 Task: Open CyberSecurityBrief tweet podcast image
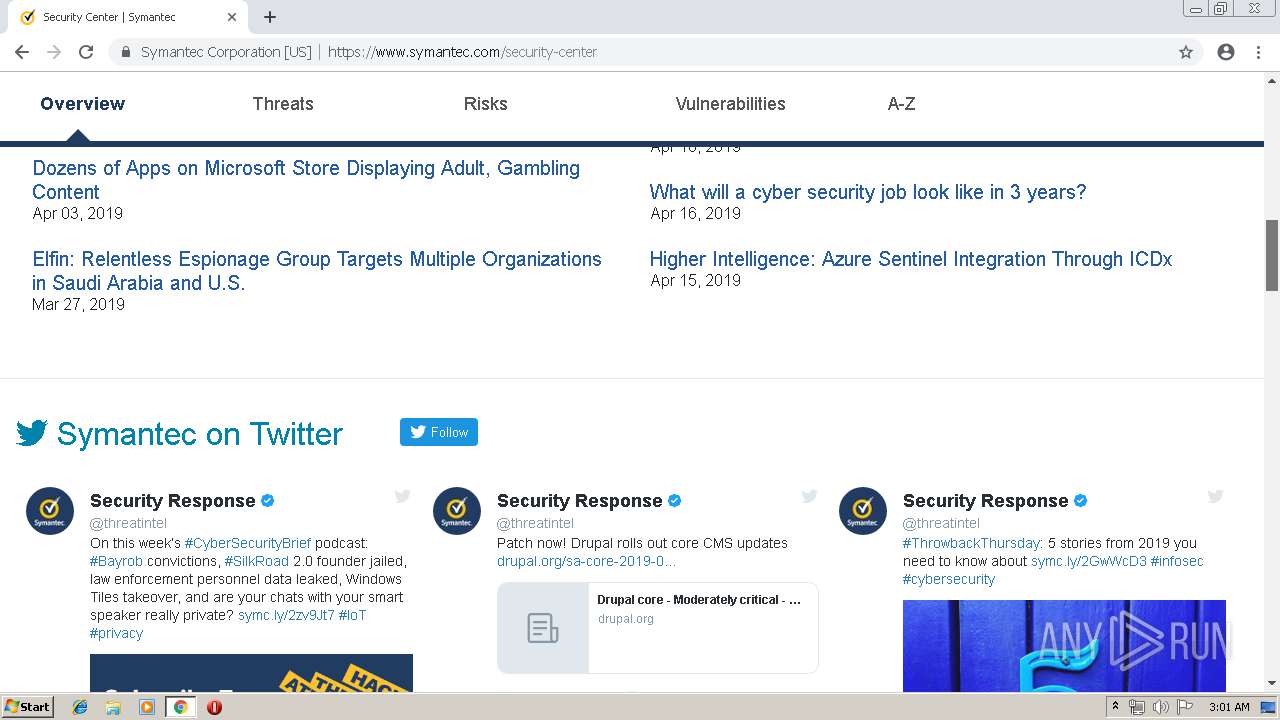tap(251, 673)
